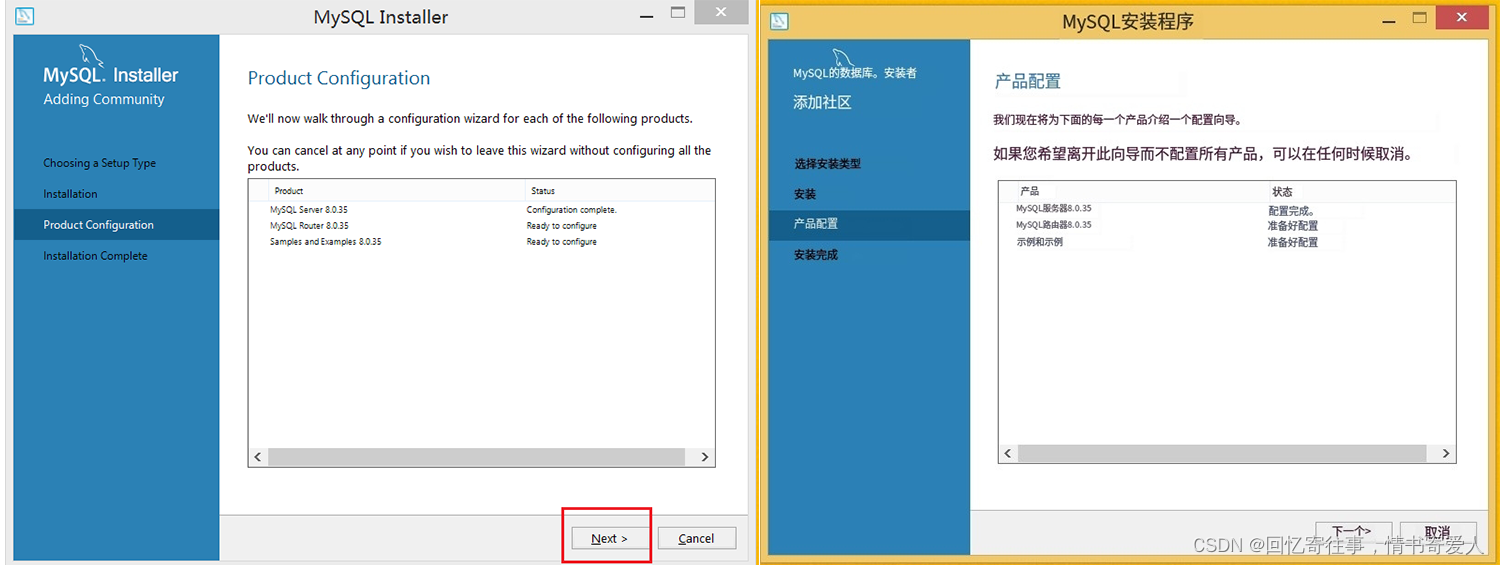
Task: Select 安装 step in Chinese window
Action: [x=805, y=194]
